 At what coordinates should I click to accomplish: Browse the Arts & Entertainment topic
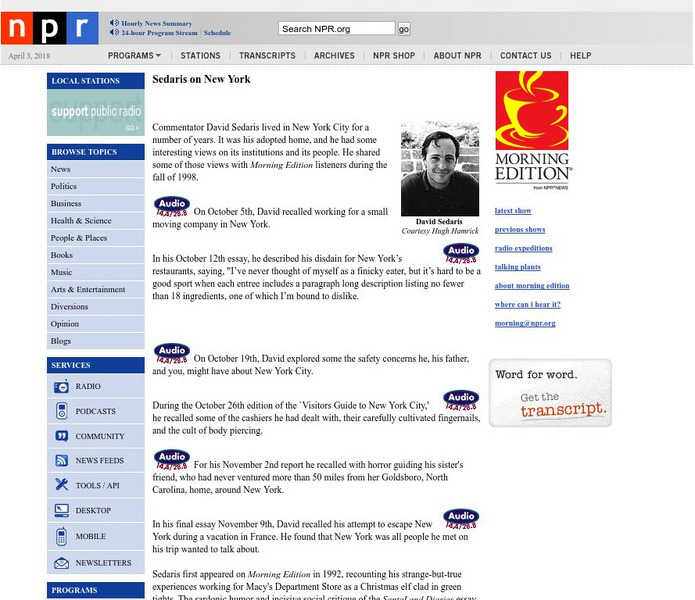[x=96, y=289]
